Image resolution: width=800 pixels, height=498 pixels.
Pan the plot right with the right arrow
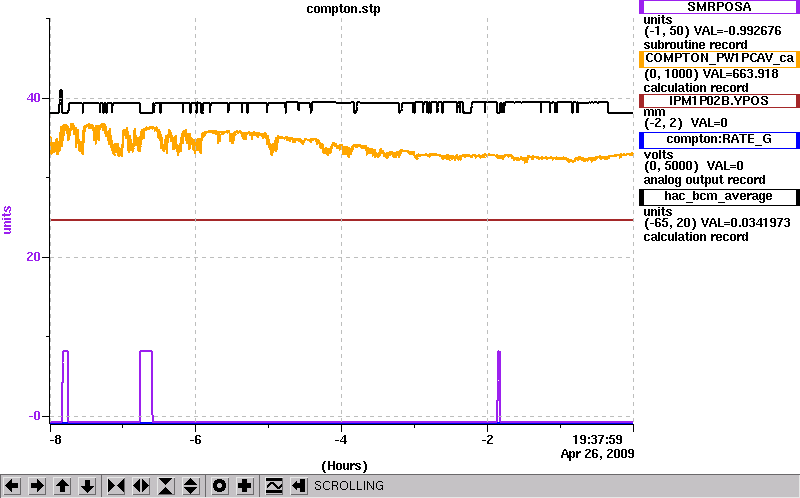(37, 486)
